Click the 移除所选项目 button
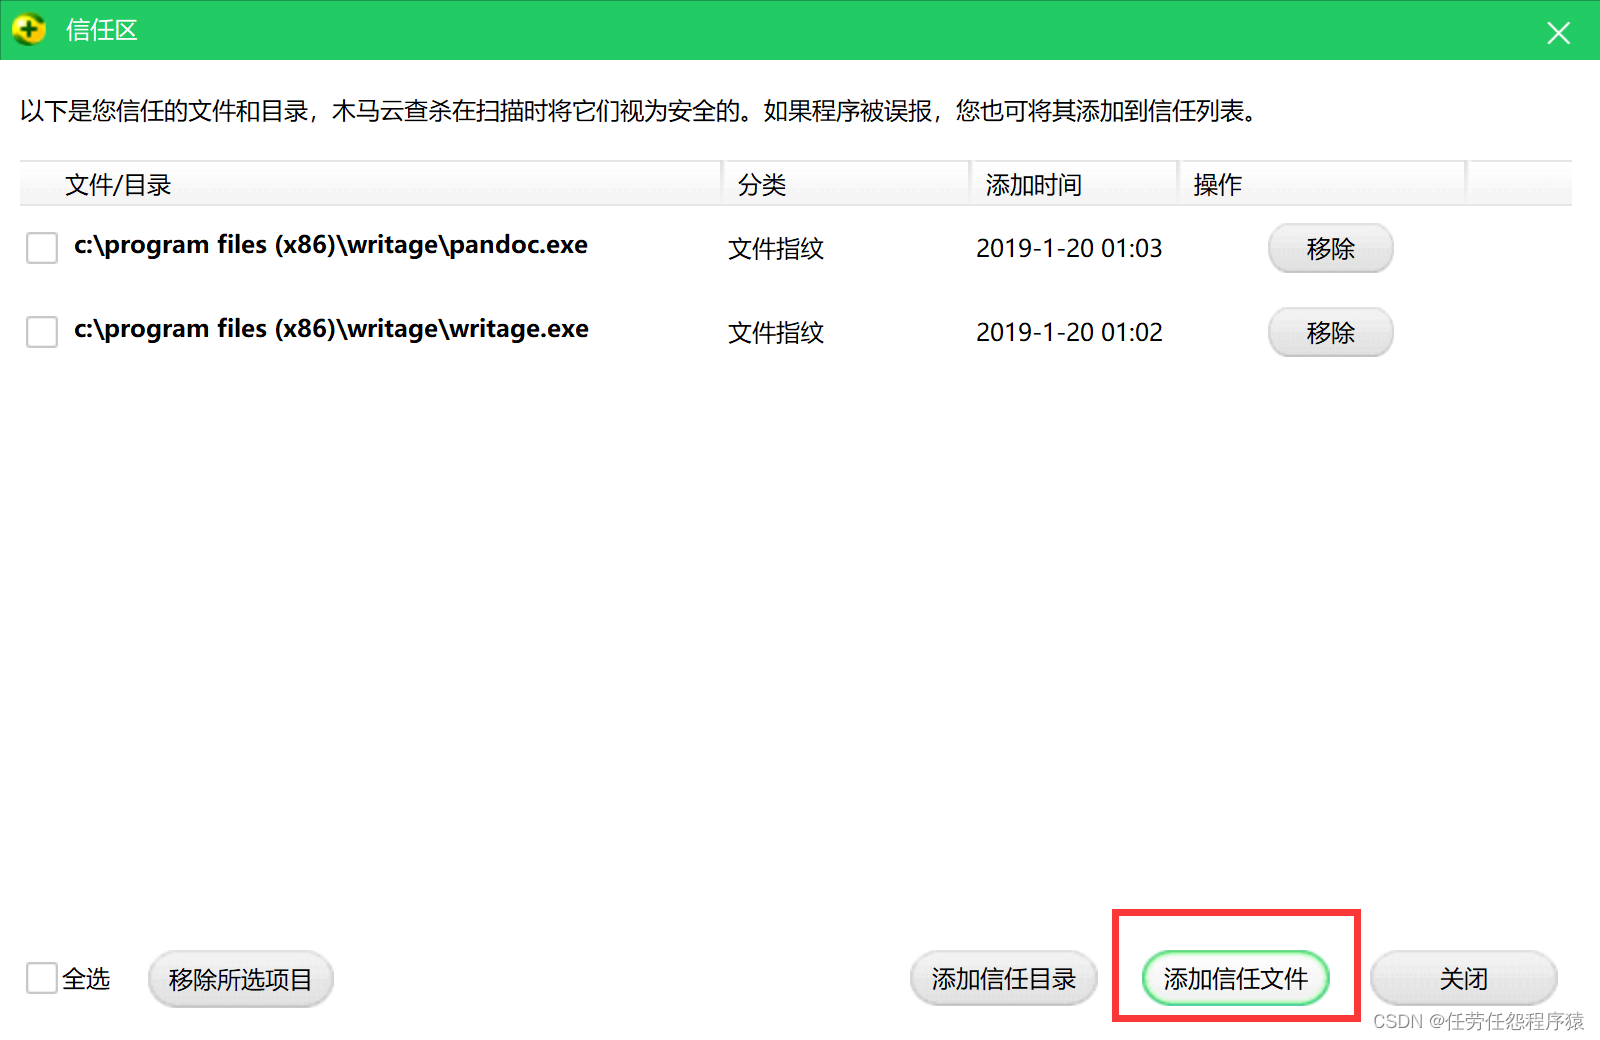Viewport: 1600px width, 1040px height. coord(240,979)
